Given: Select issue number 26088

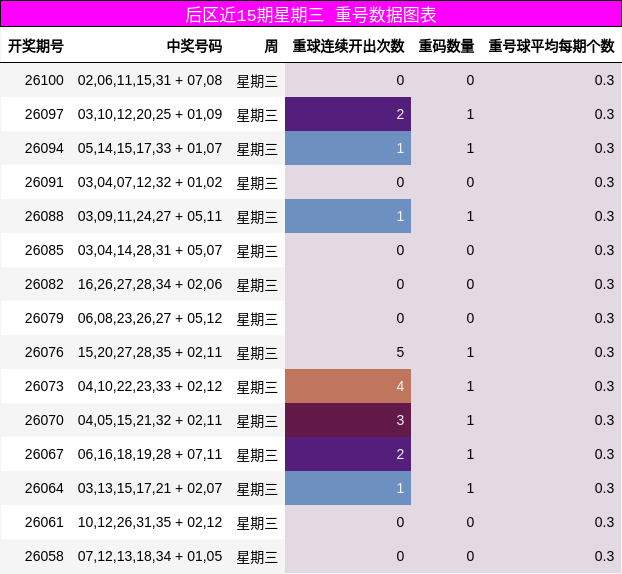Looking at the screenshot, I should [44, 216].
